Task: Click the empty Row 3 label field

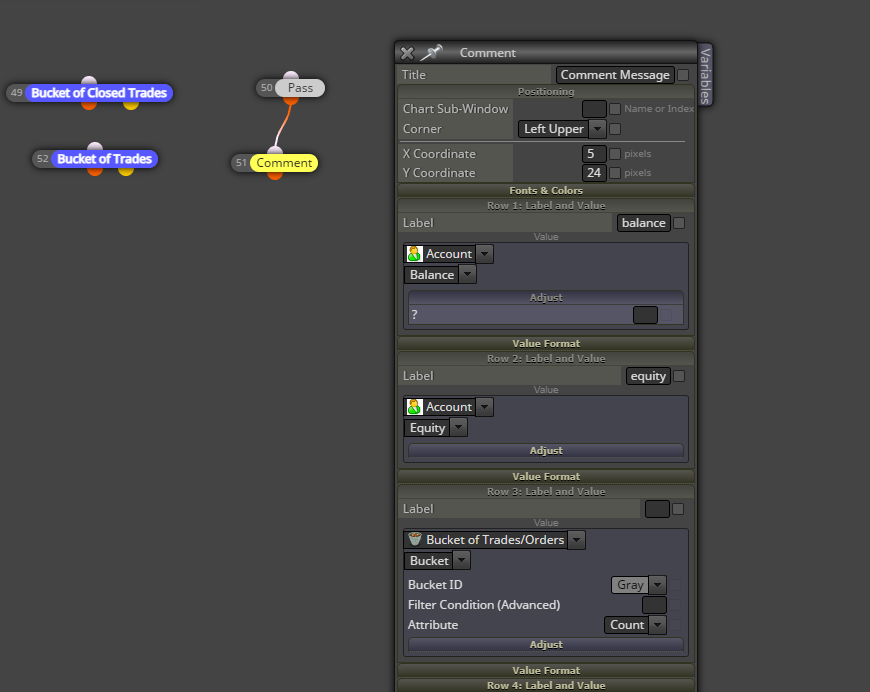Action: pos(657,509)
